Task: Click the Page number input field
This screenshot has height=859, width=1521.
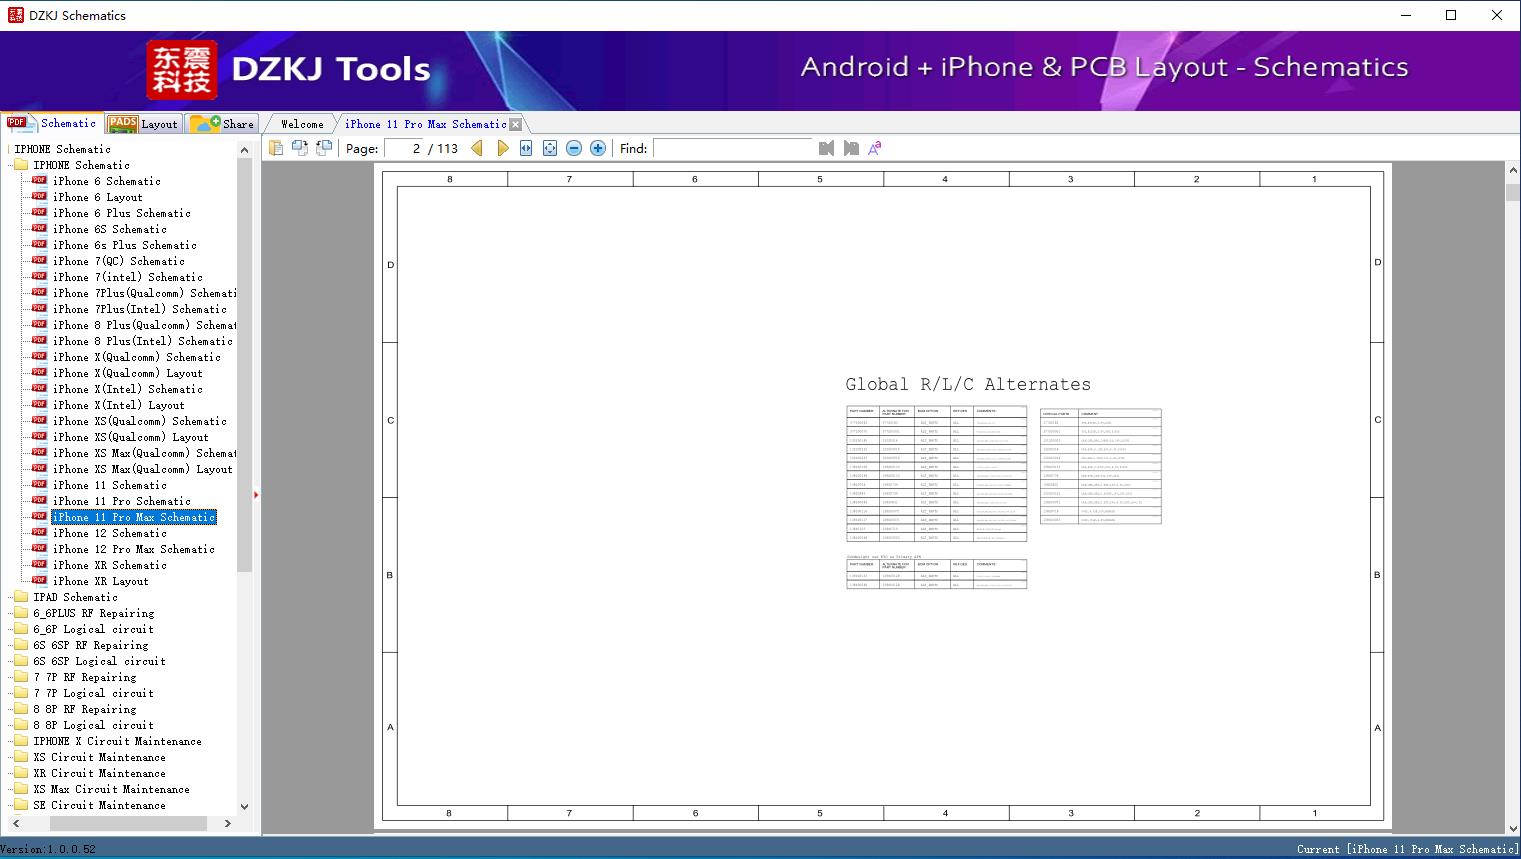Action: tap(403, 148)
